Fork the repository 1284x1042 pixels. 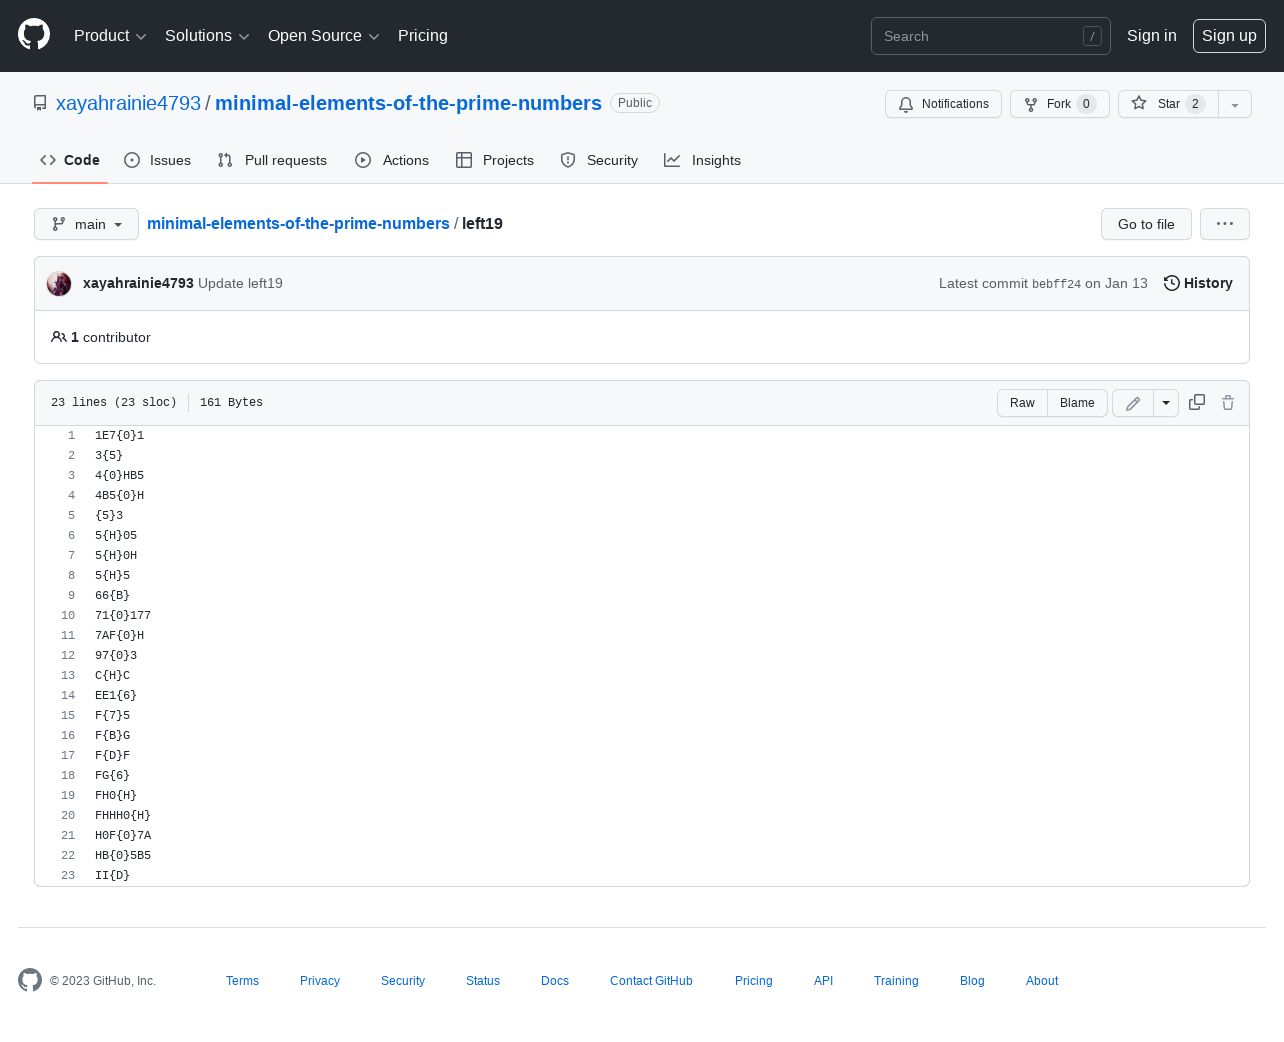coord(1059,104)
